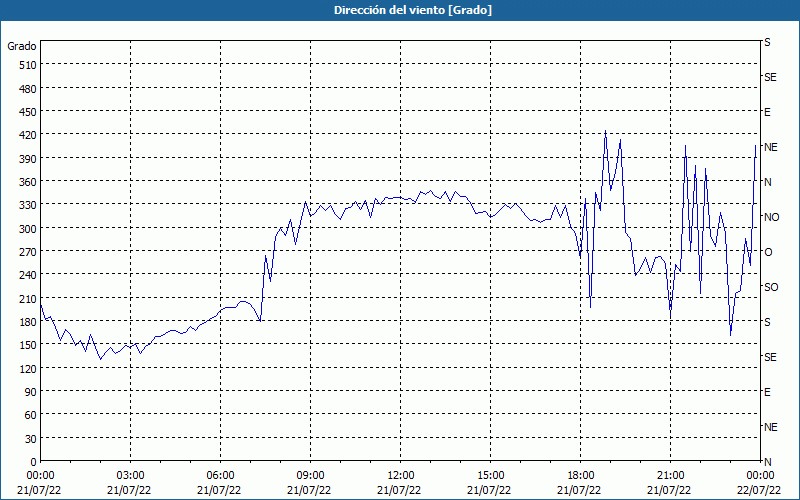The image size is (800, 500).
Task: Click the 480 value on the left axis
Action: [x=28, y=89]
